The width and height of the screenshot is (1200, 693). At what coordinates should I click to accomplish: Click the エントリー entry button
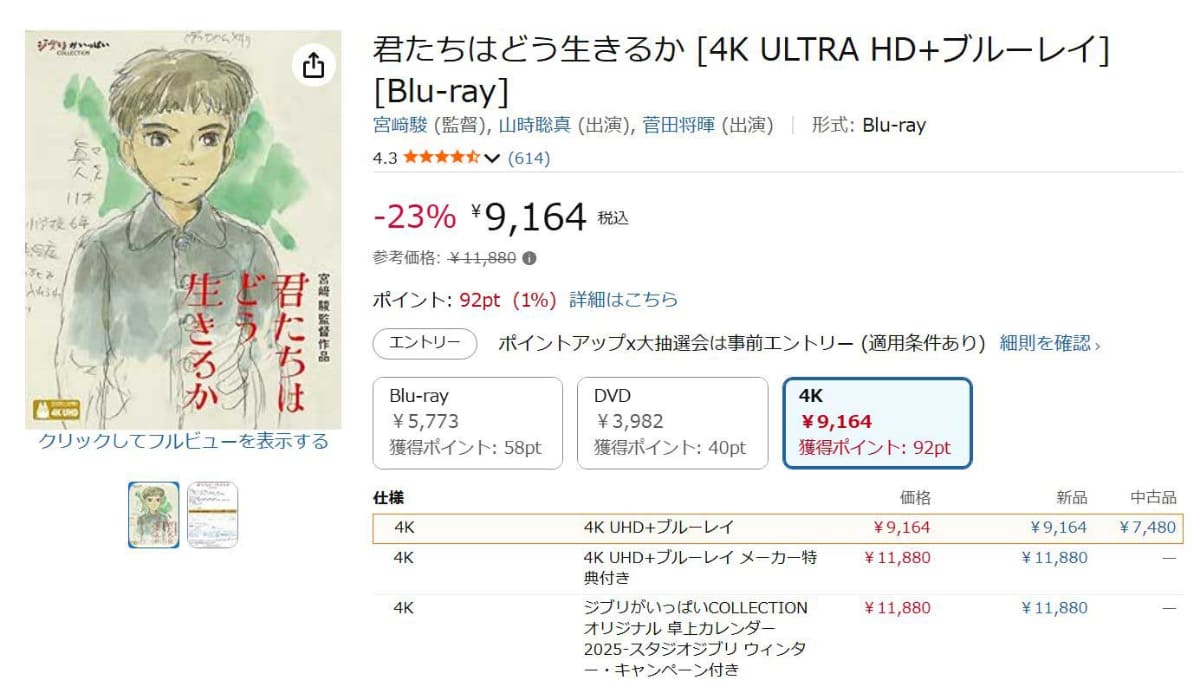tap(424, 344)
